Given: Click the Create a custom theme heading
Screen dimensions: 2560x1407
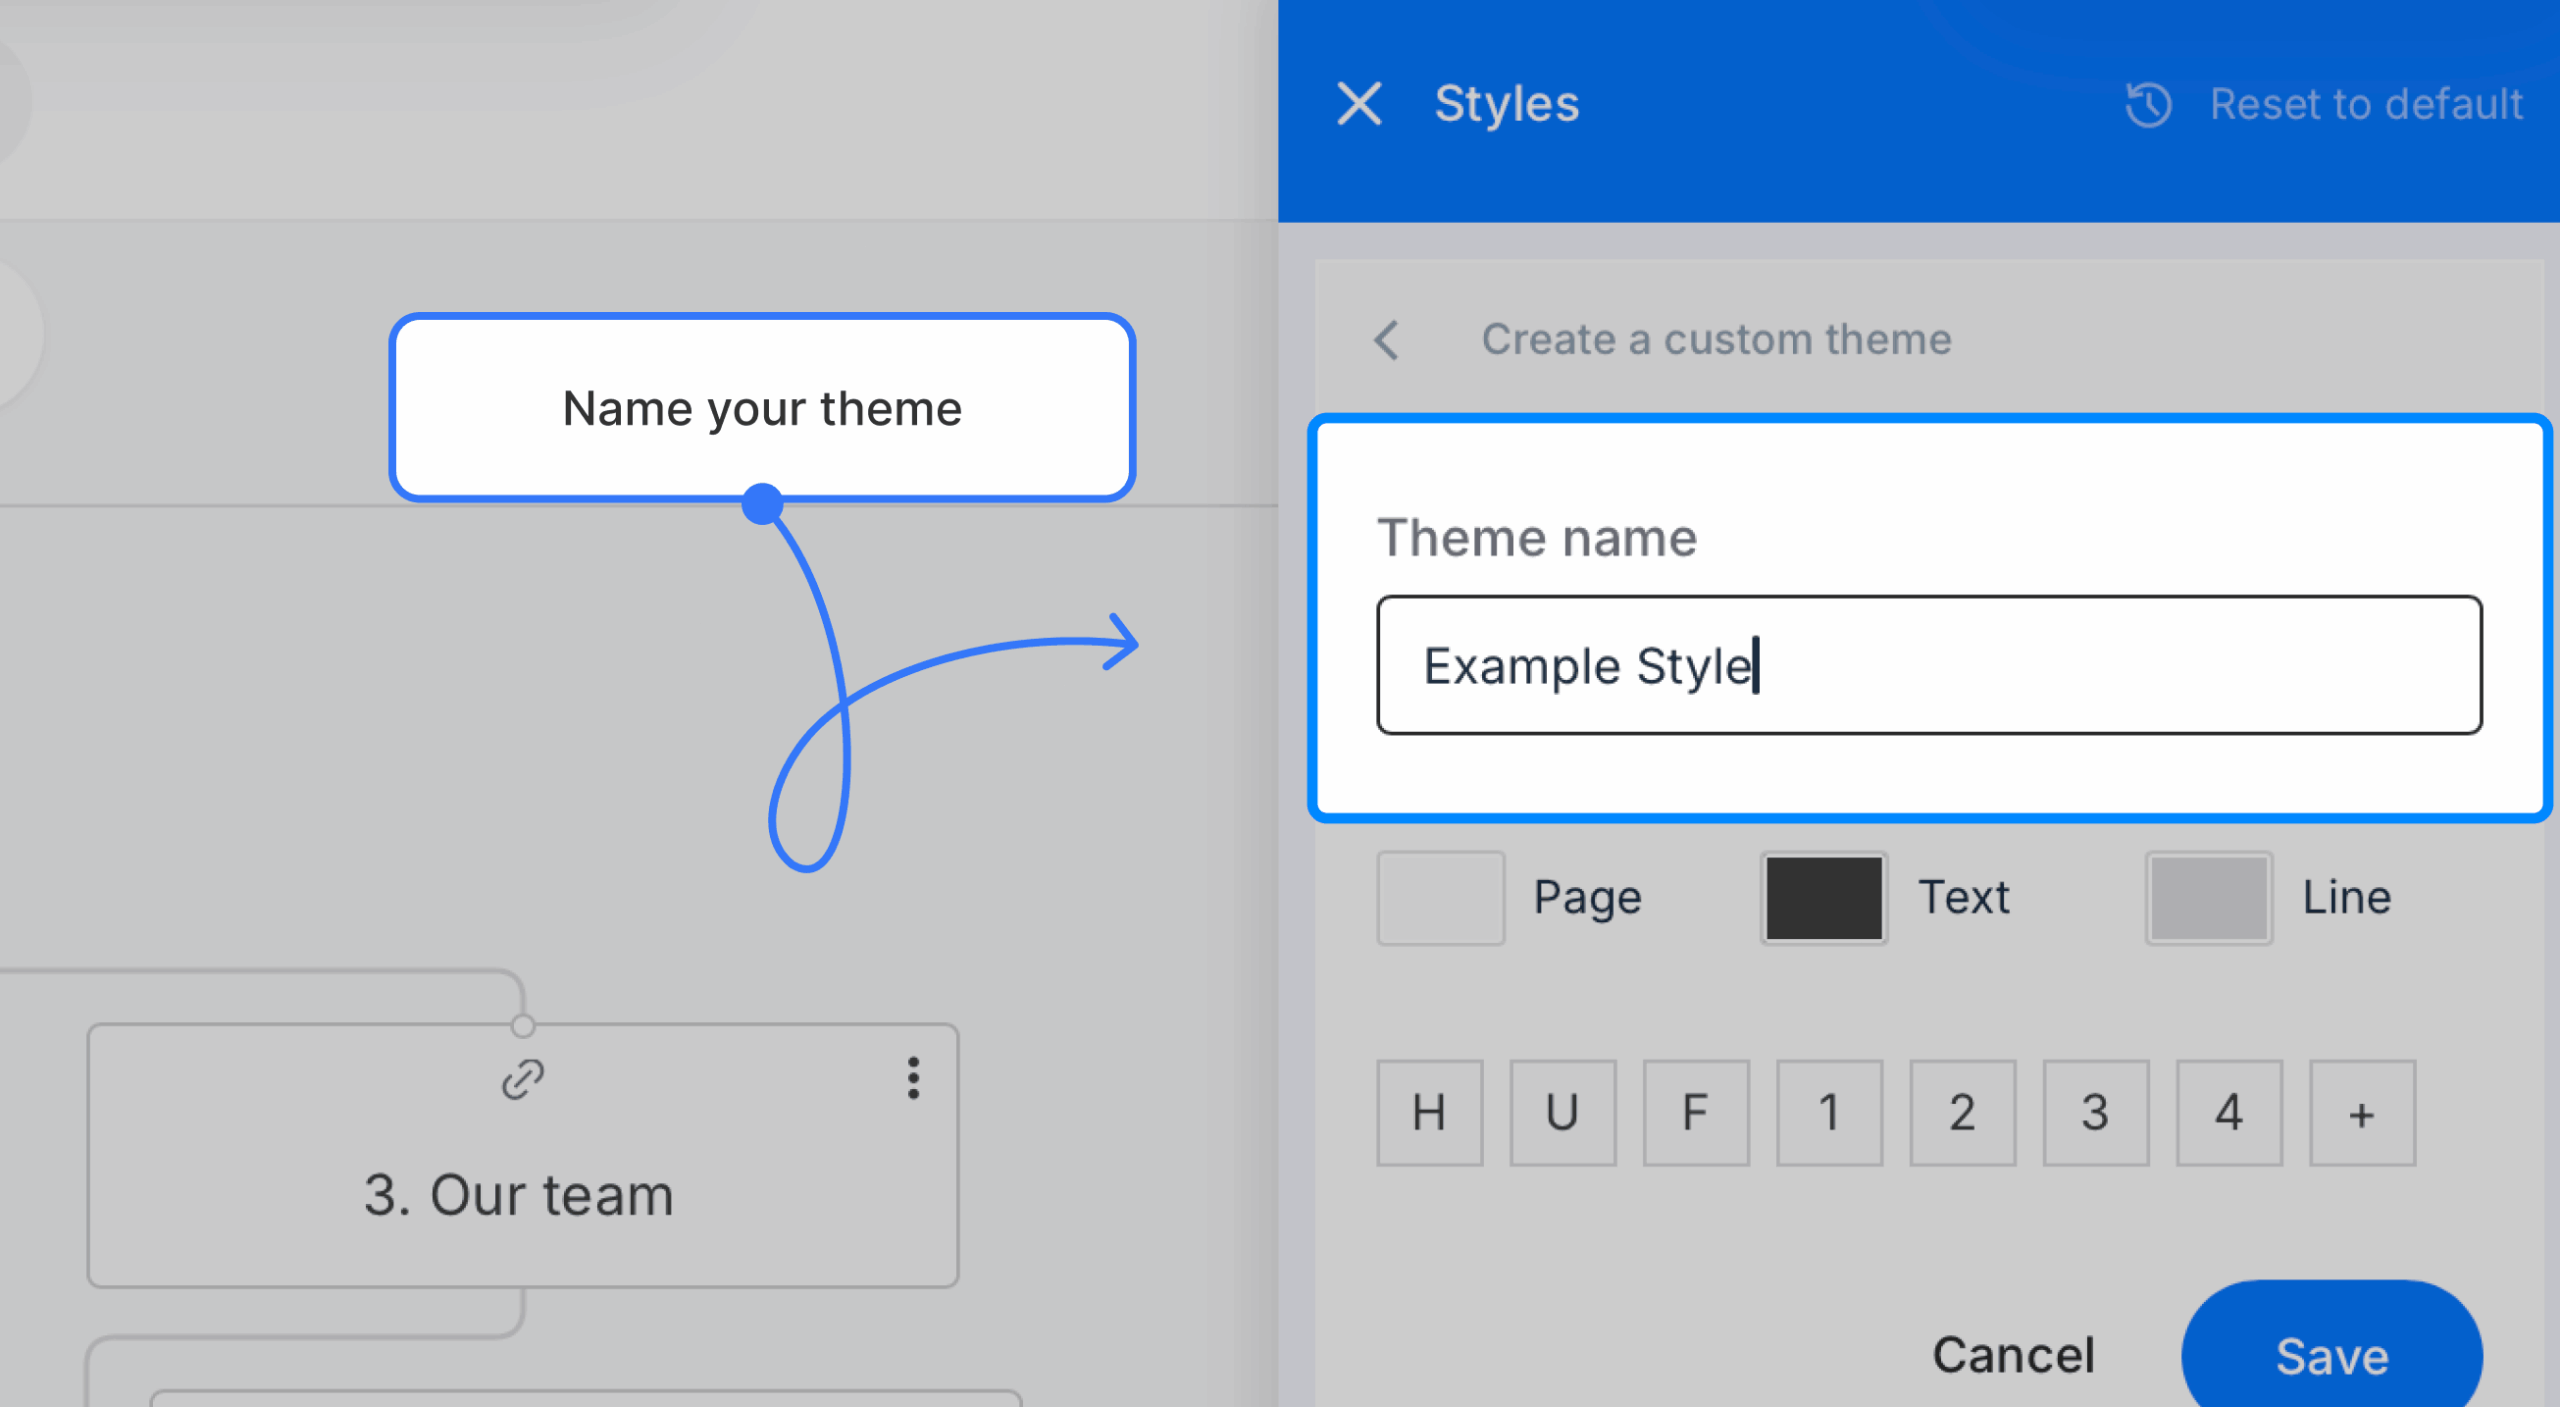Looking at the screenshot, I should (1716, 340).
